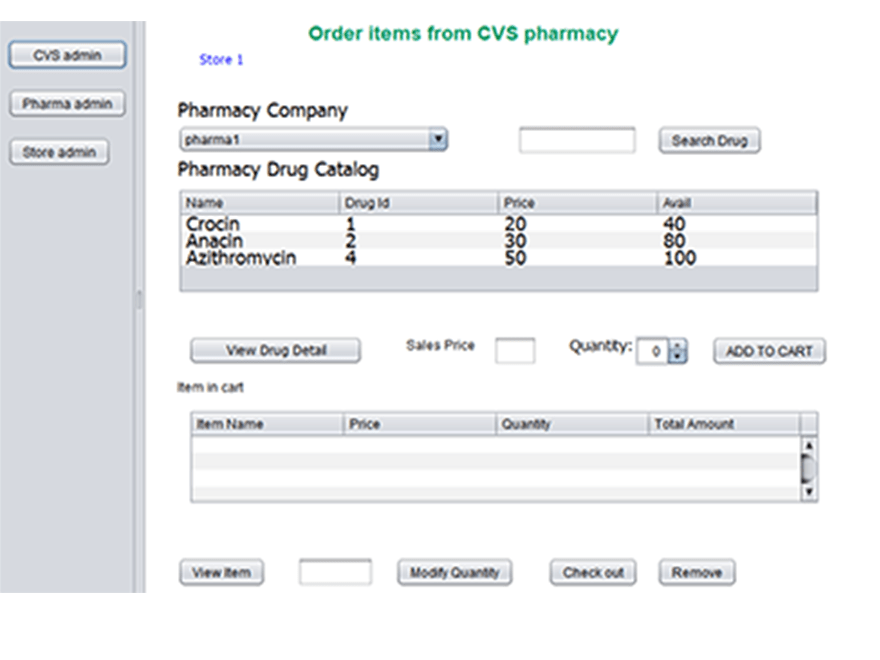Click the Pharma admin sidebar button

pos(66,104)
